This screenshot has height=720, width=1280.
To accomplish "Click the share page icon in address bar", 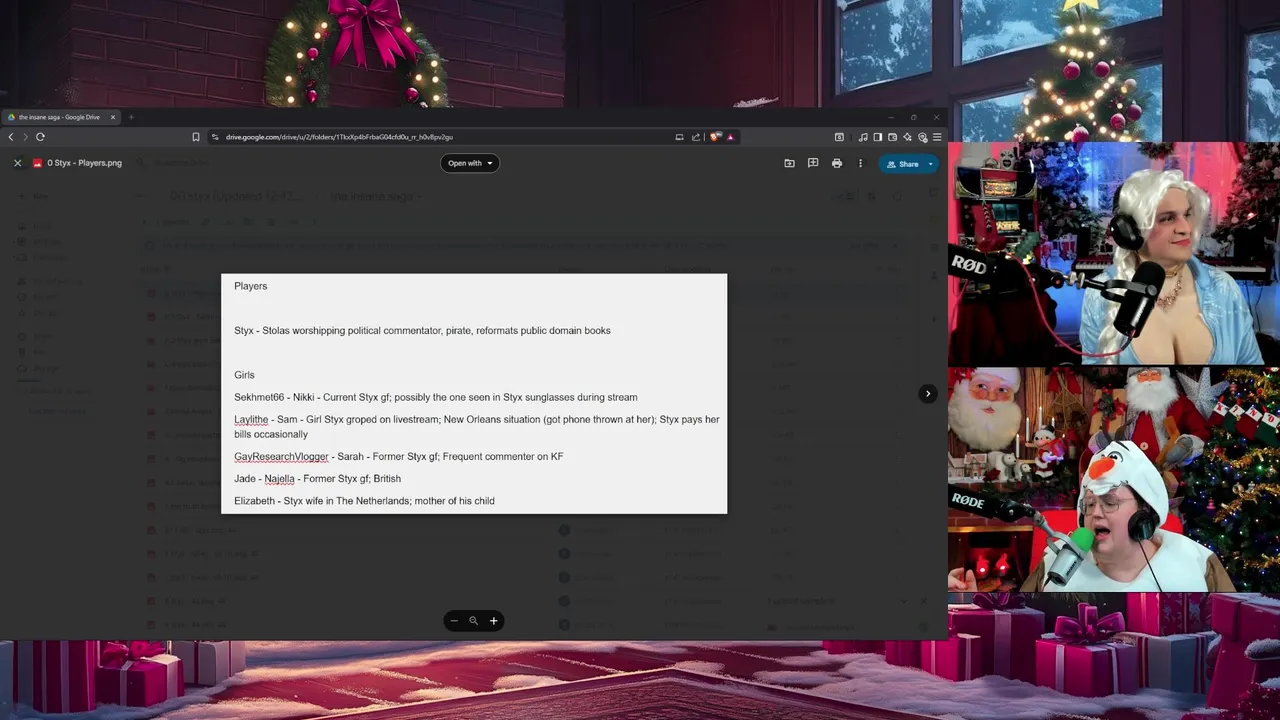I will click(696, 137).
